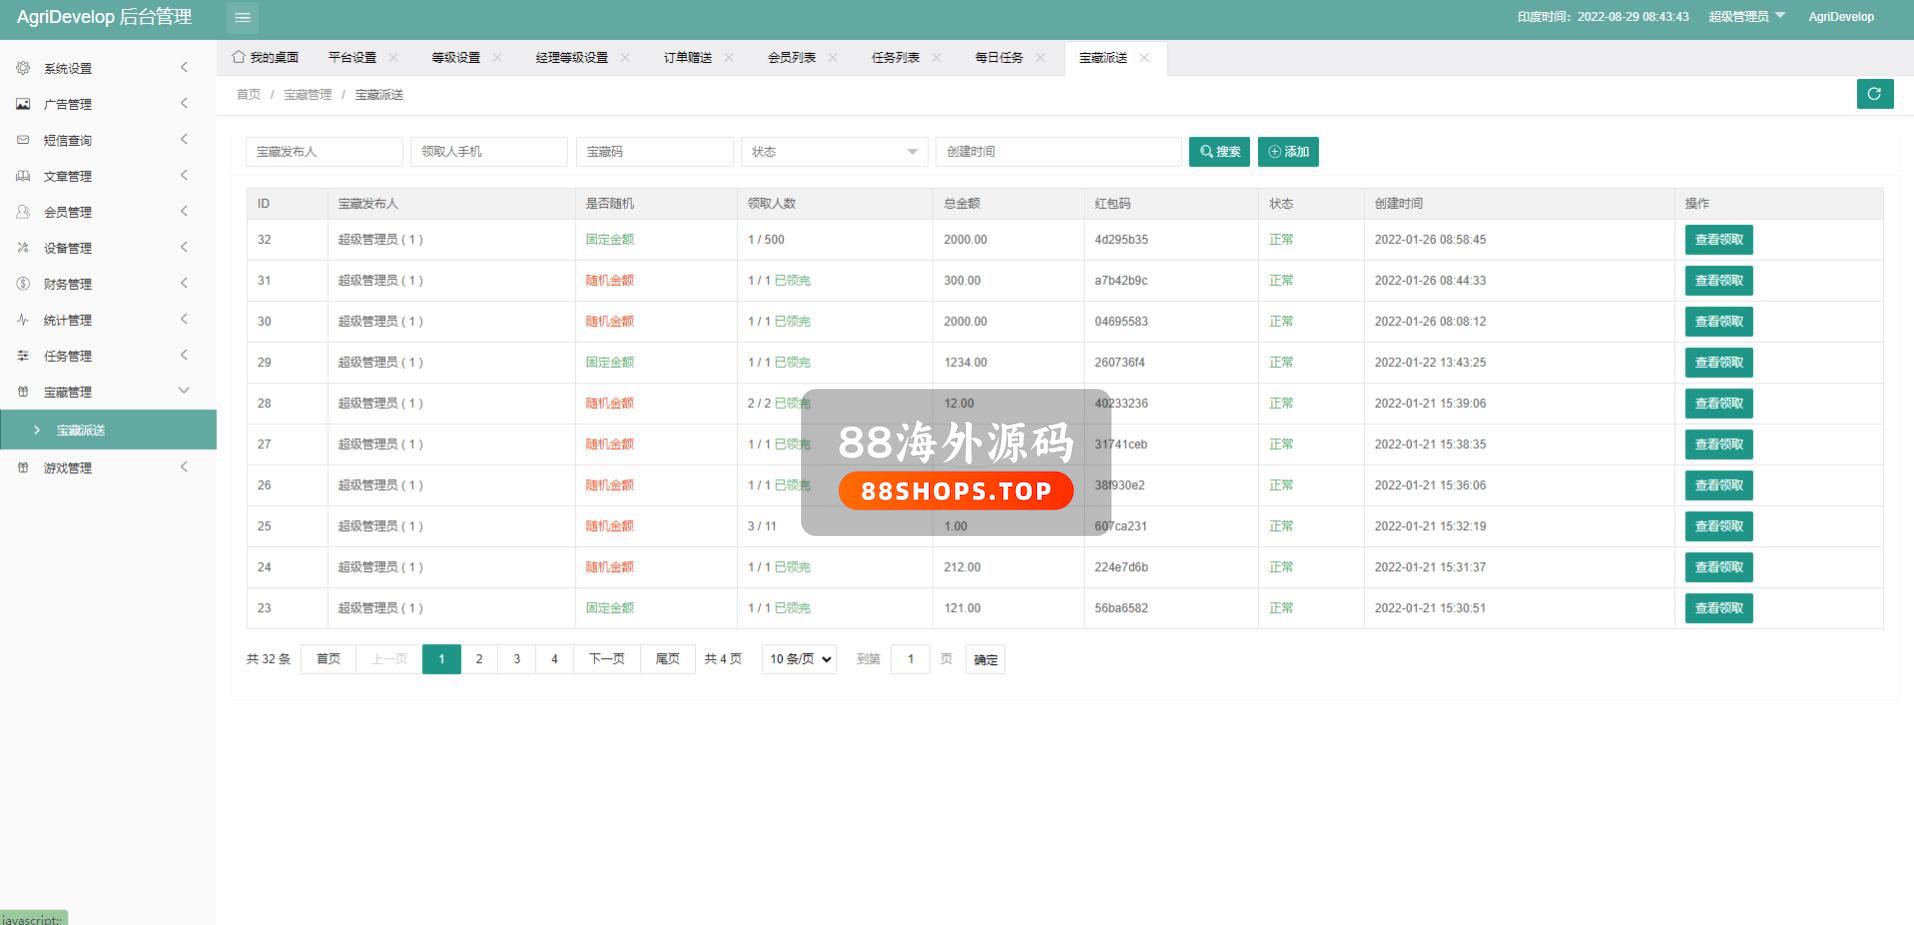Click the 短信查询 envelope icon
The width and height of the screenshot is (1914, 925).
coord(23,140)
